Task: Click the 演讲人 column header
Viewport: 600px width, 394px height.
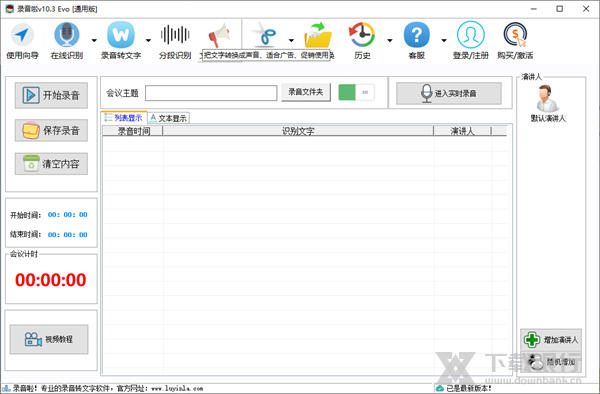Action: 462,131
